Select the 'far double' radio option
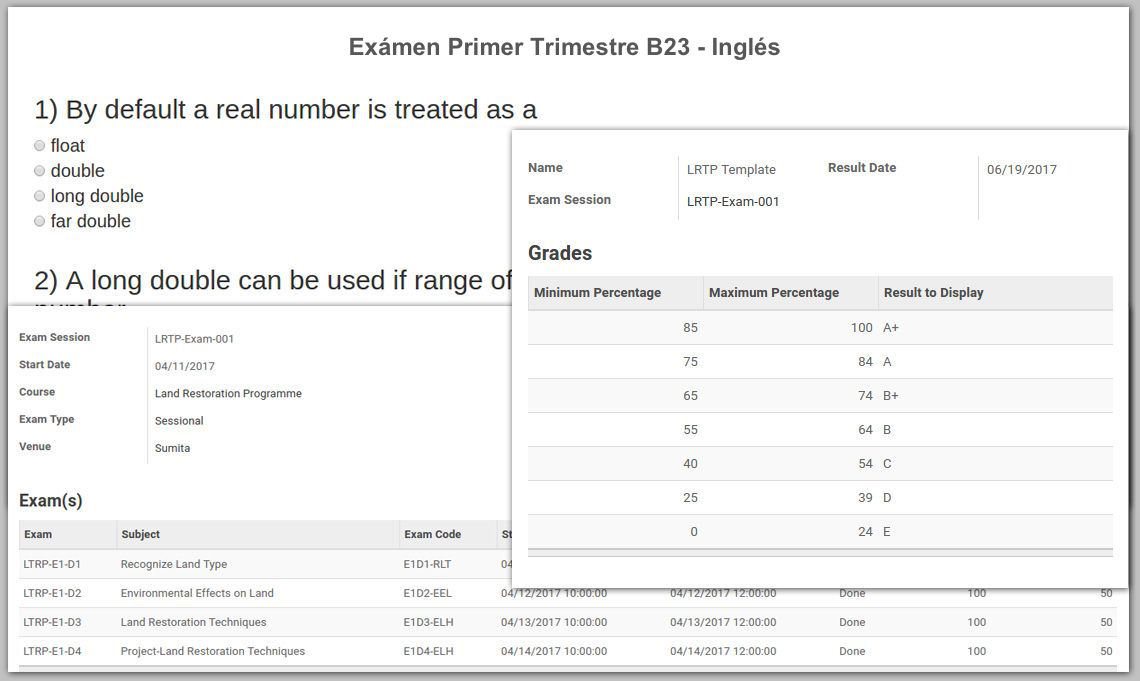The width and height of the screenshot is (1140, 681). click(40, 221)
